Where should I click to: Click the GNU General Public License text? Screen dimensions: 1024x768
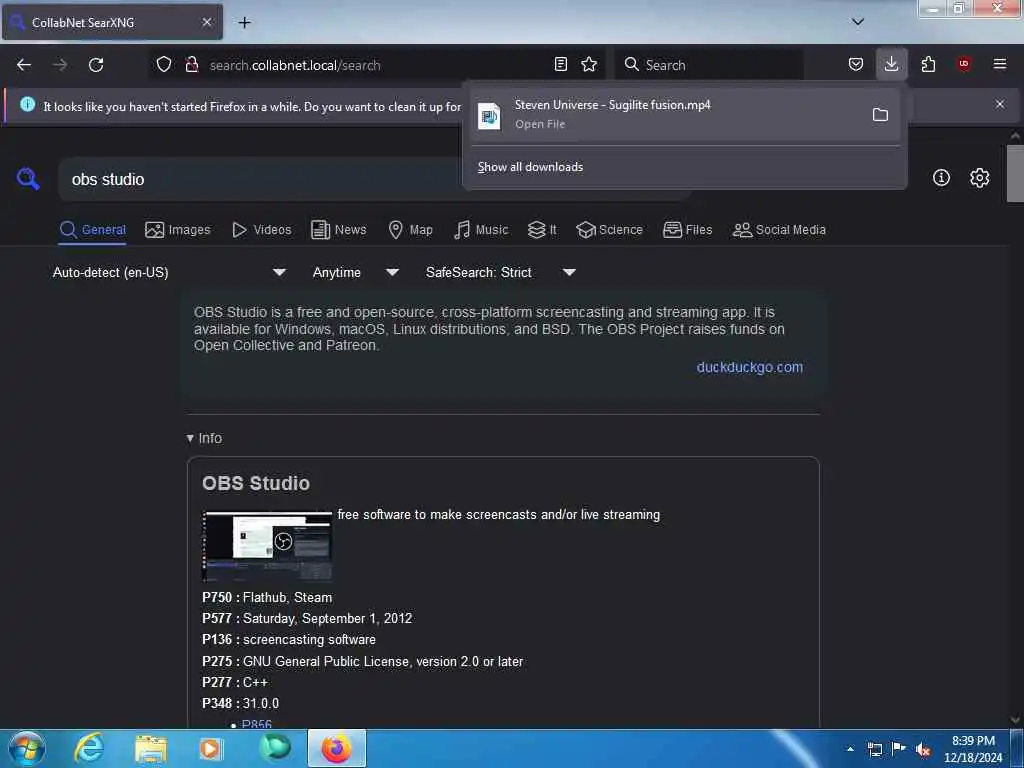383,662
